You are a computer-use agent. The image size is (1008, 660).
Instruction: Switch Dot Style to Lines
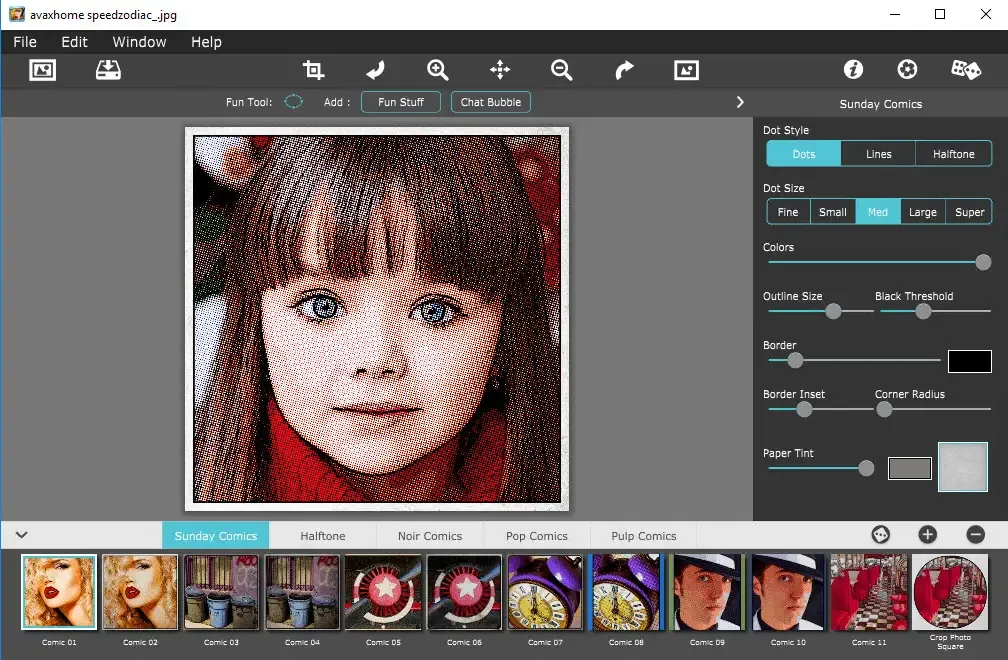click(878, 154)
